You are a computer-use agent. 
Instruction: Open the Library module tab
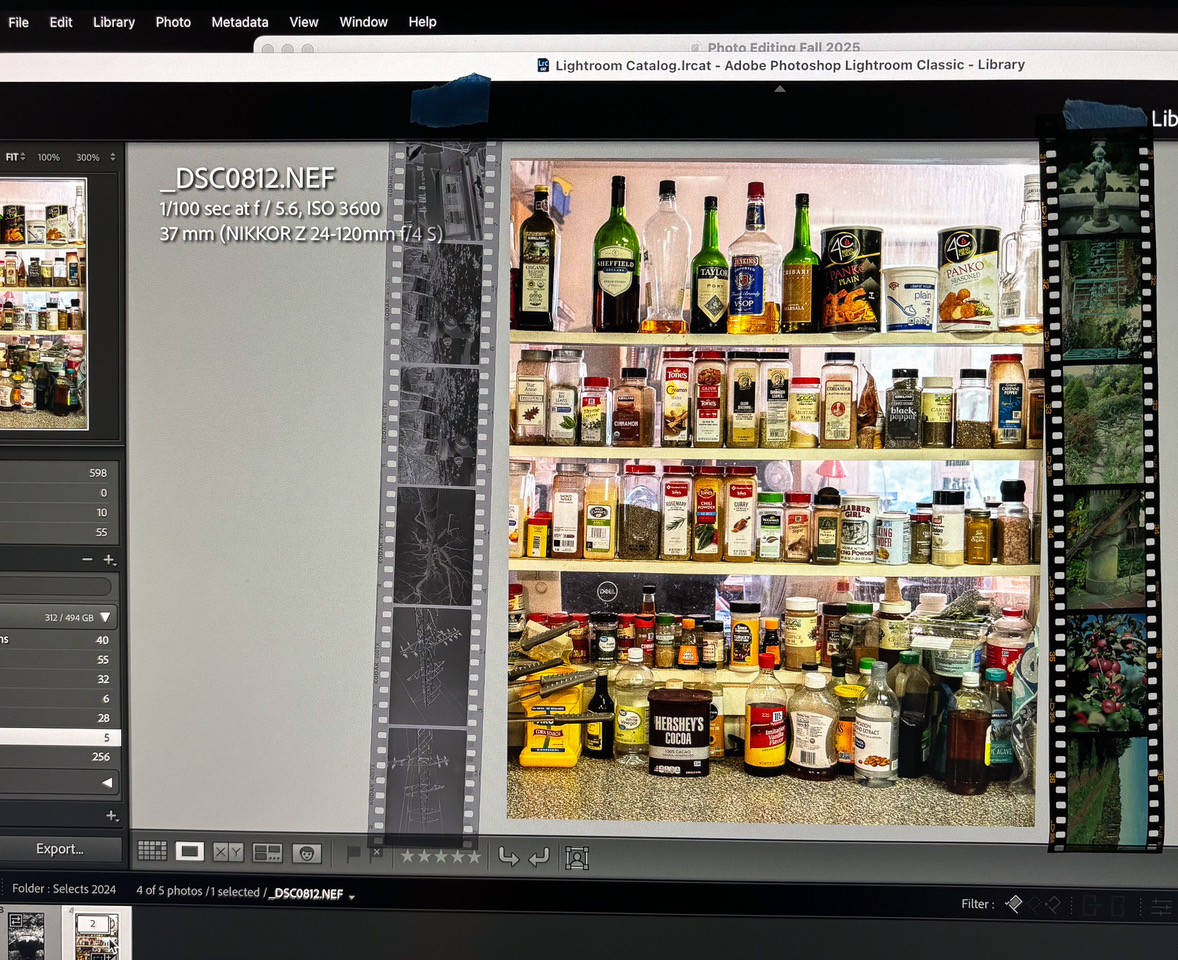[1164, 118]
